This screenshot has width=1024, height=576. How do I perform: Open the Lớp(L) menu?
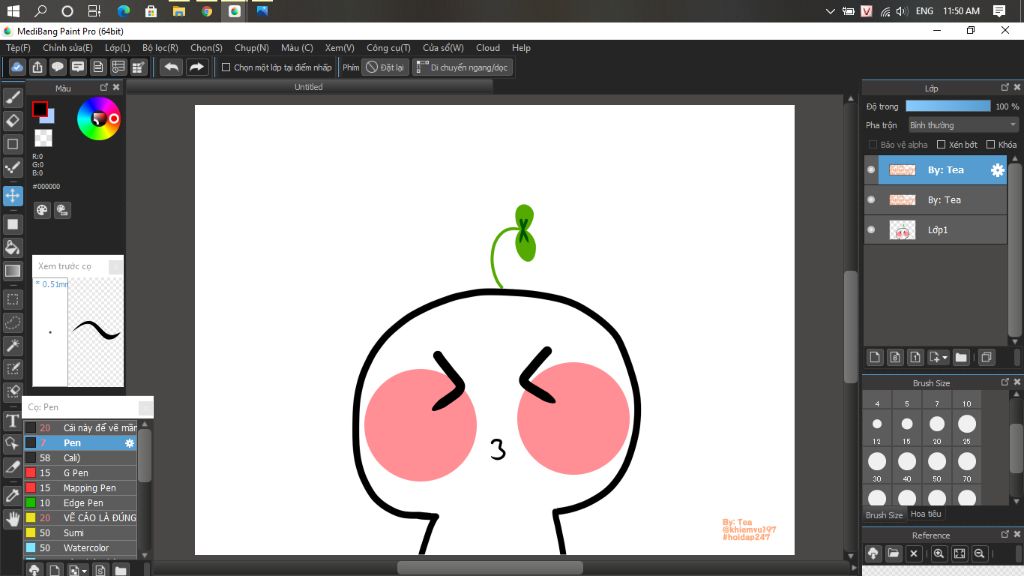[118, 48]
